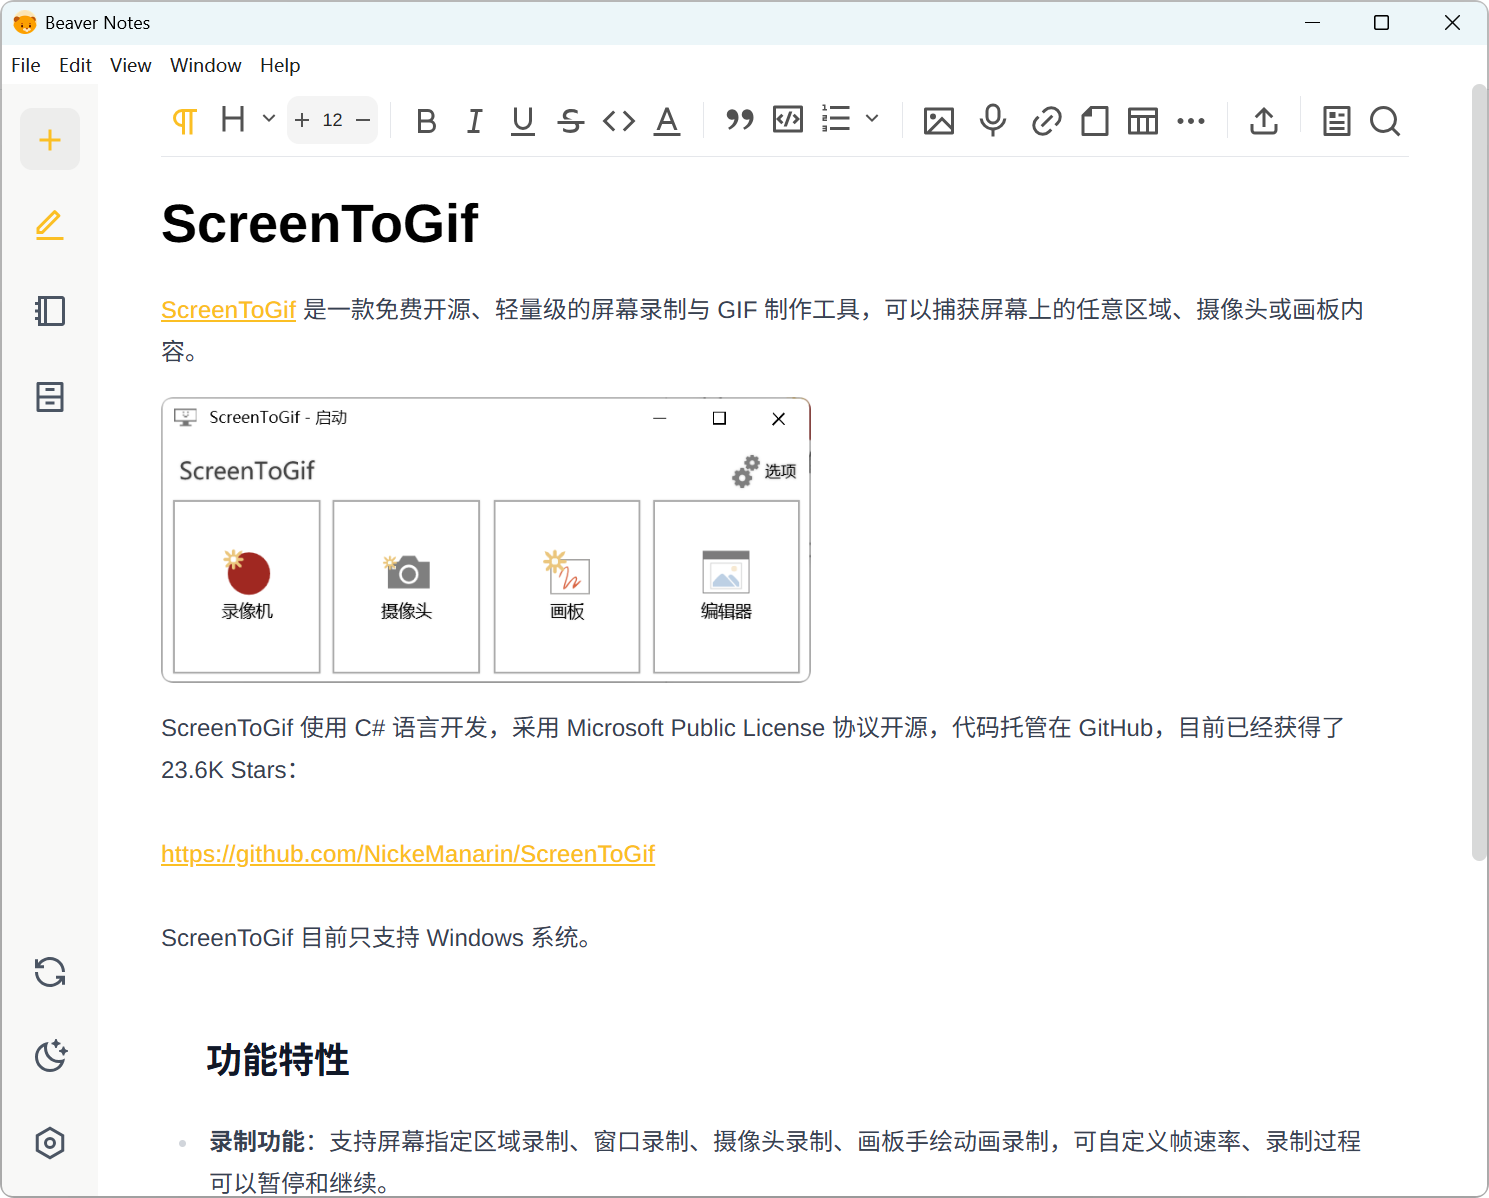
Task: Toggle reader mode icon
Action: (1337, 121)
